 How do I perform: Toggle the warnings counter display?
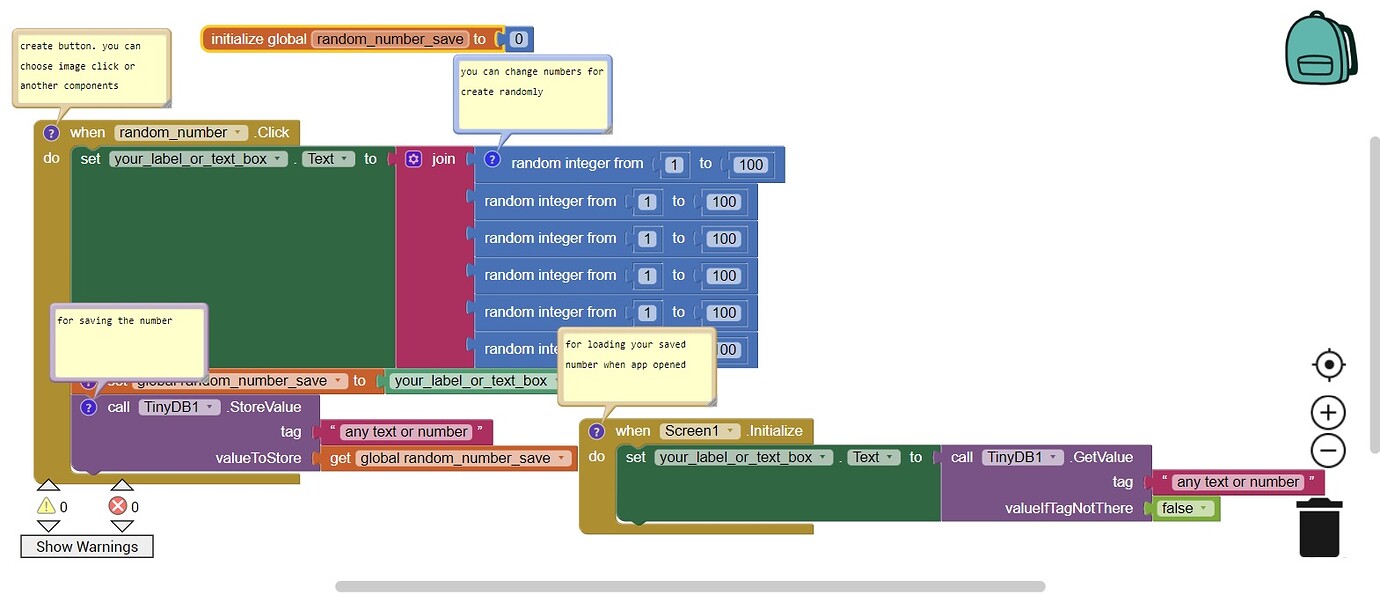click(48, 506)
